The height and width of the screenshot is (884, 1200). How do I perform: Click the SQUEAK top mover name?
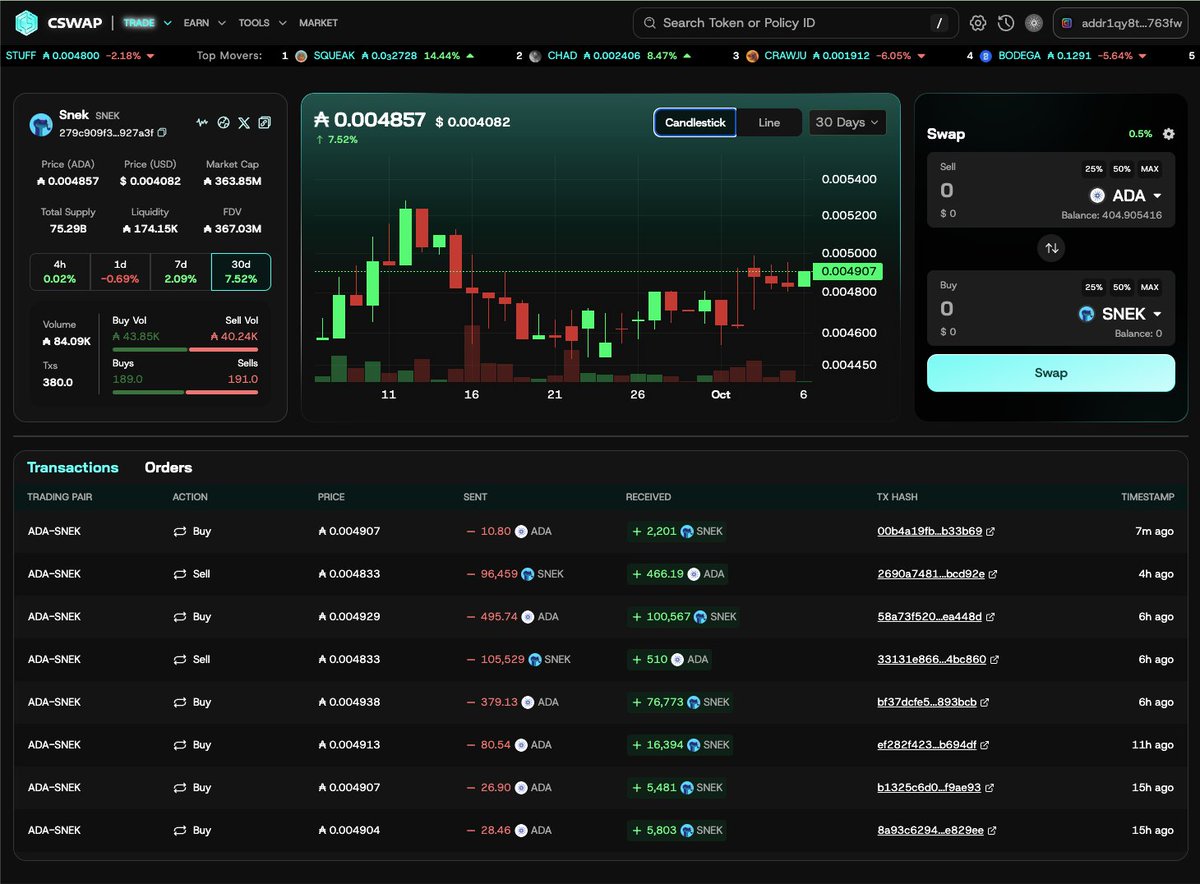(x=333, y=56)
